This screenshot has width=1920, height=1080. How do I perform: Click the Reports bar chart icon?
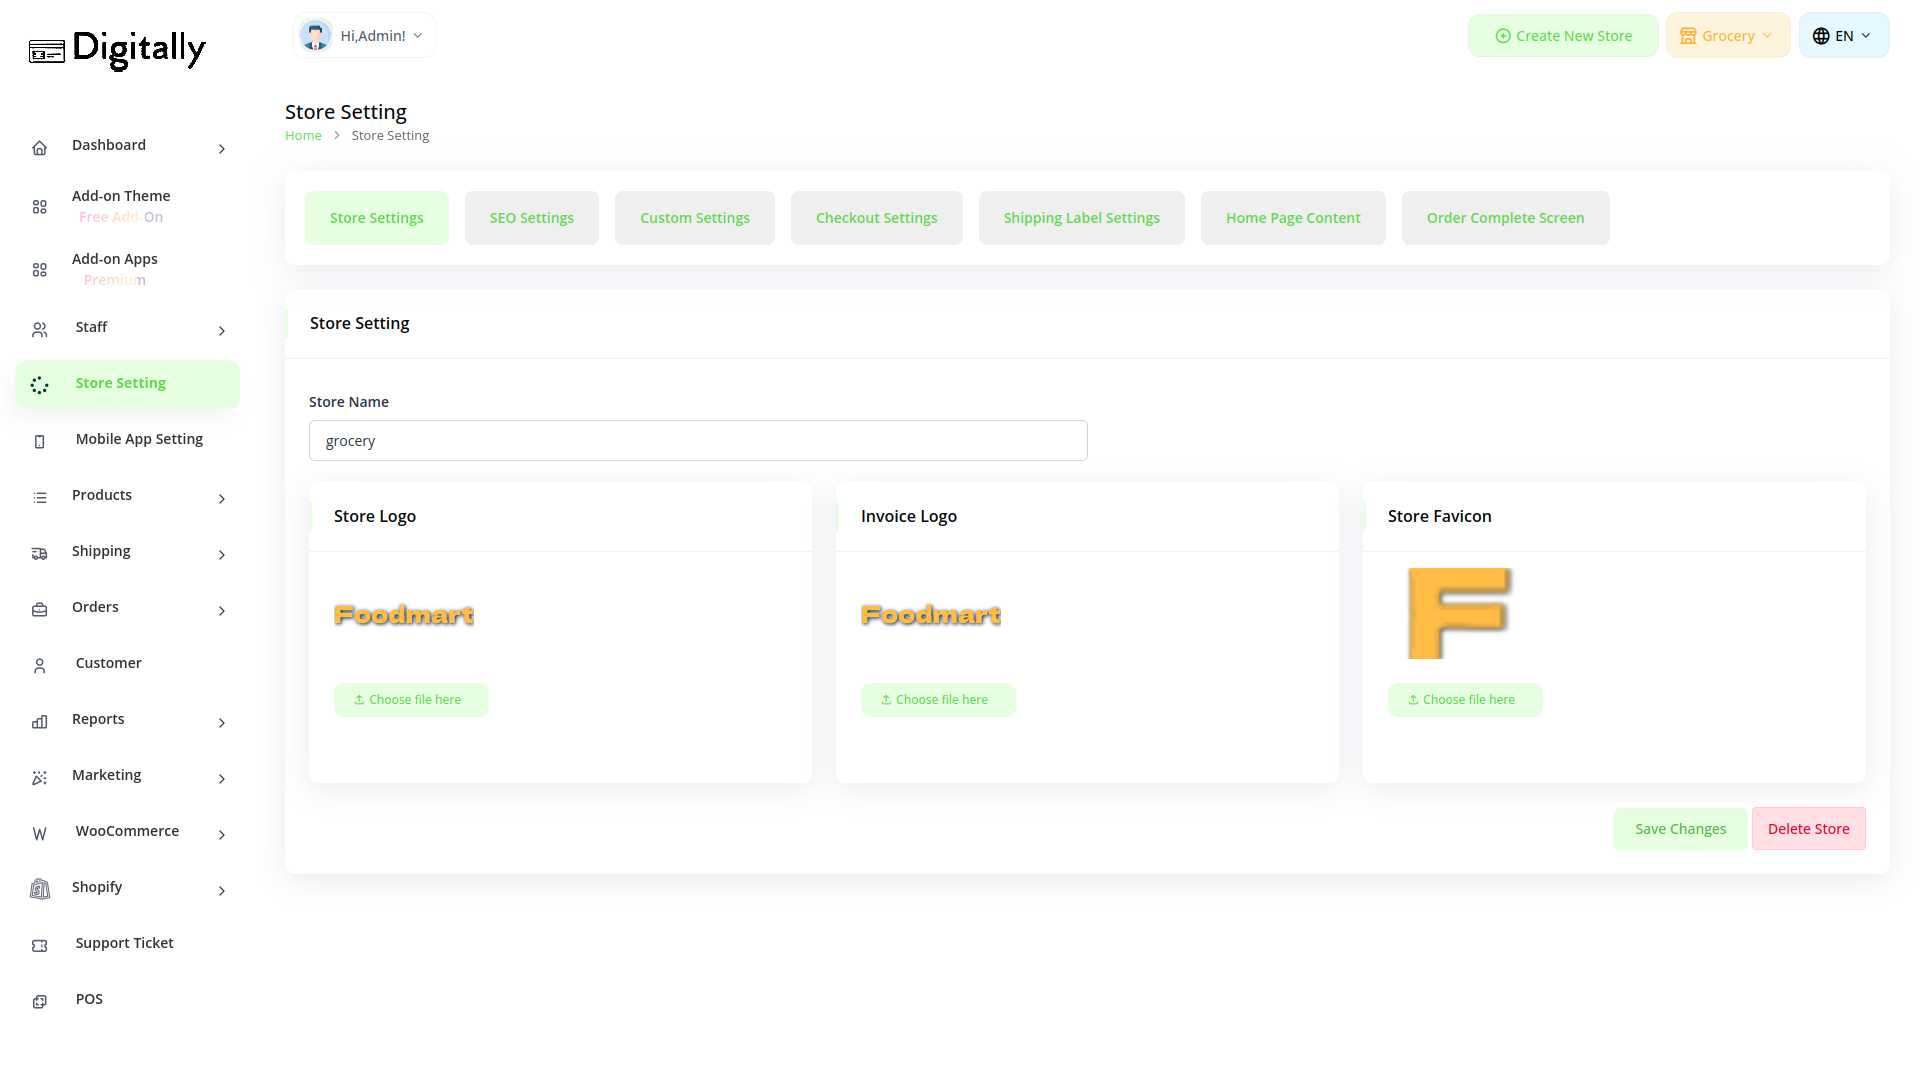coord(40,722)
